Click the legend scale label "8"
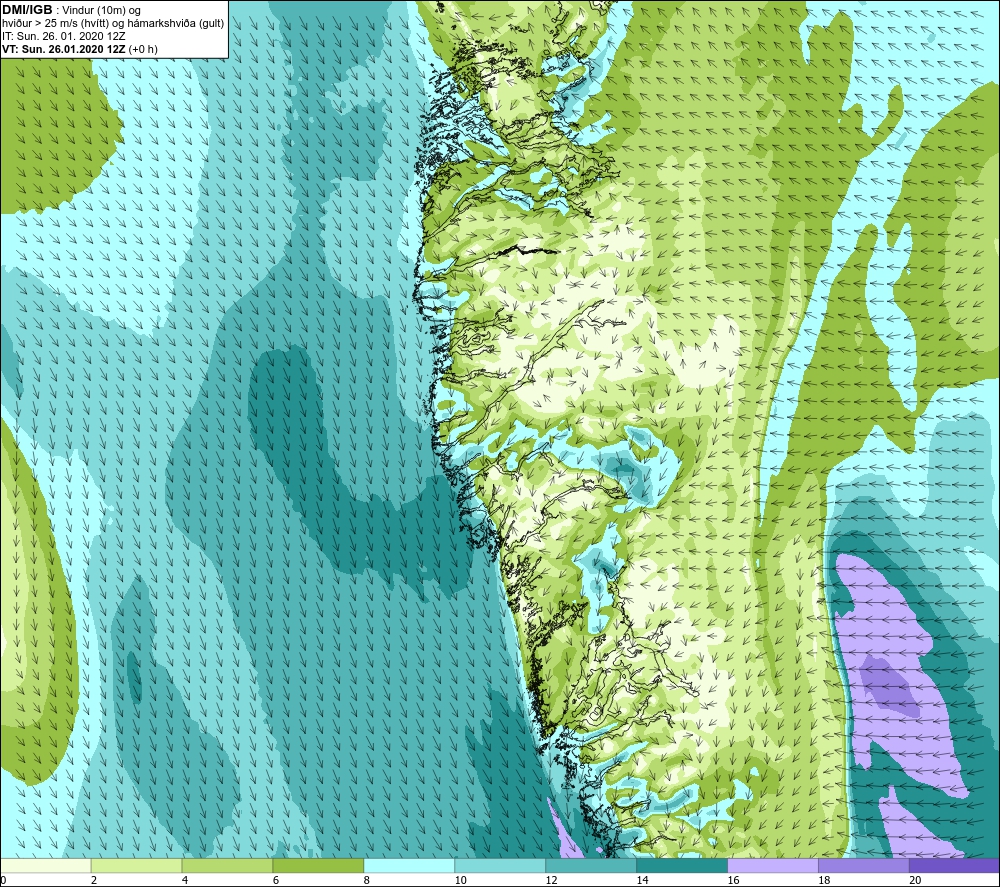The image size is (1000, 887). click(x=367, y=881)
